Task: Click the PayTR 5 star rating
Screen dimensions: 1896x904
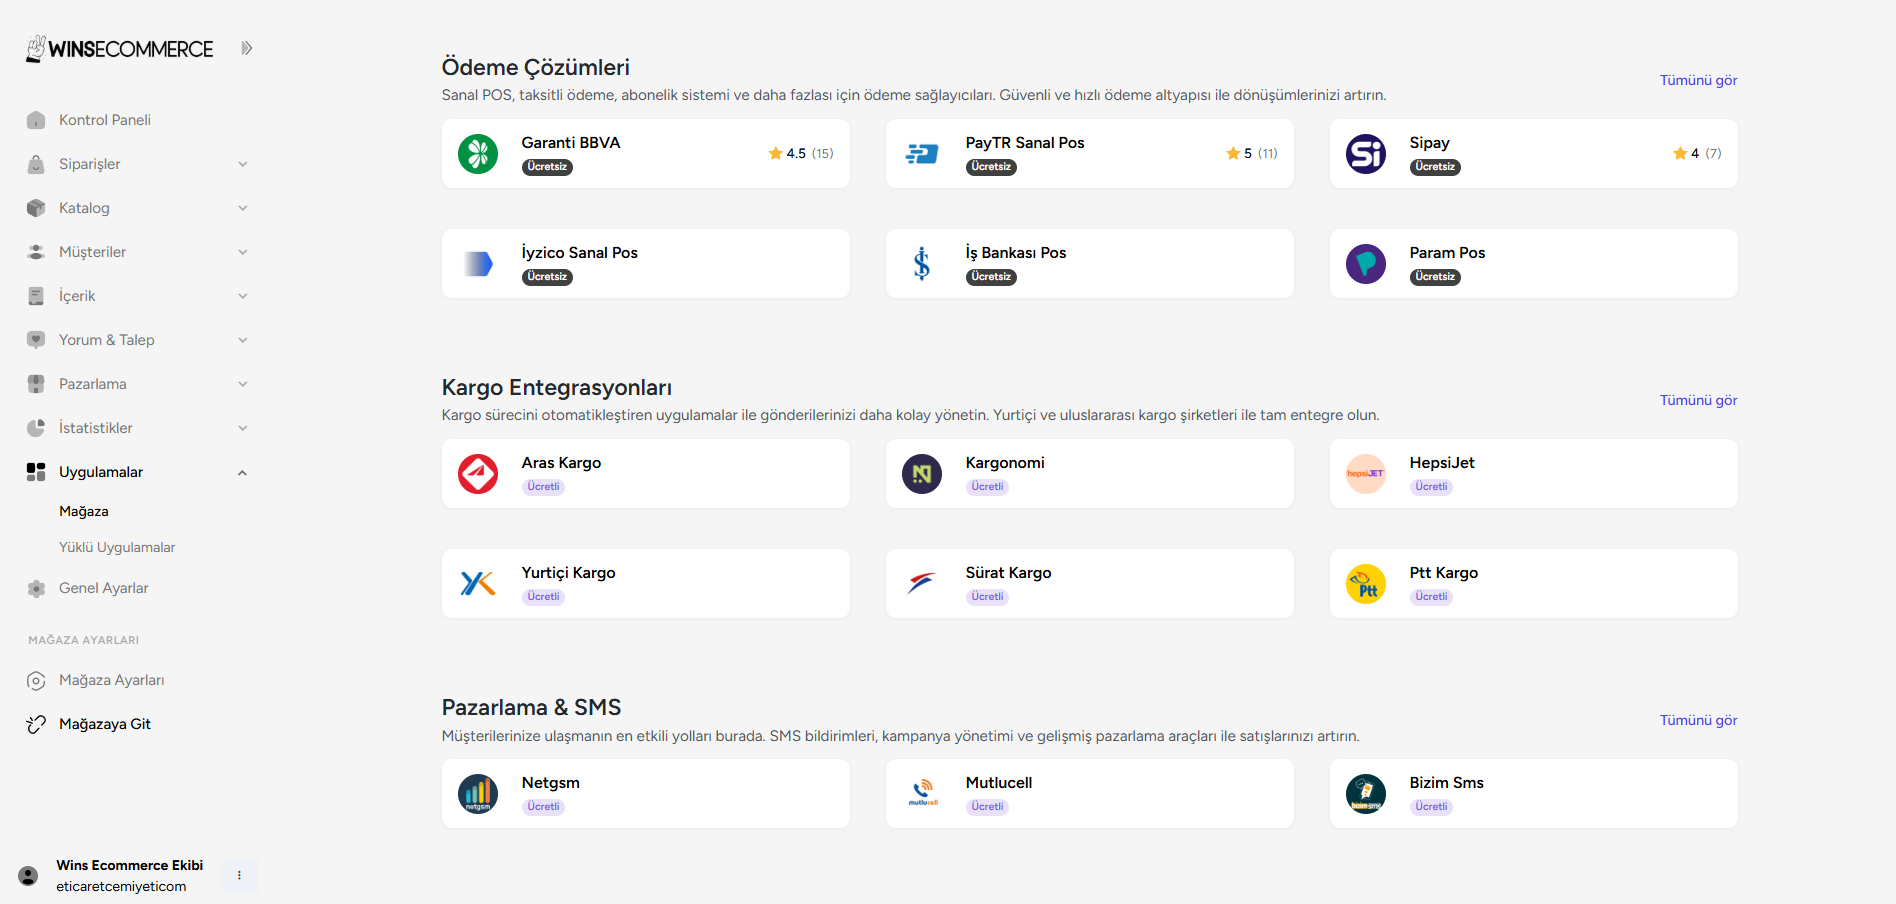Action: [1252, 153]
